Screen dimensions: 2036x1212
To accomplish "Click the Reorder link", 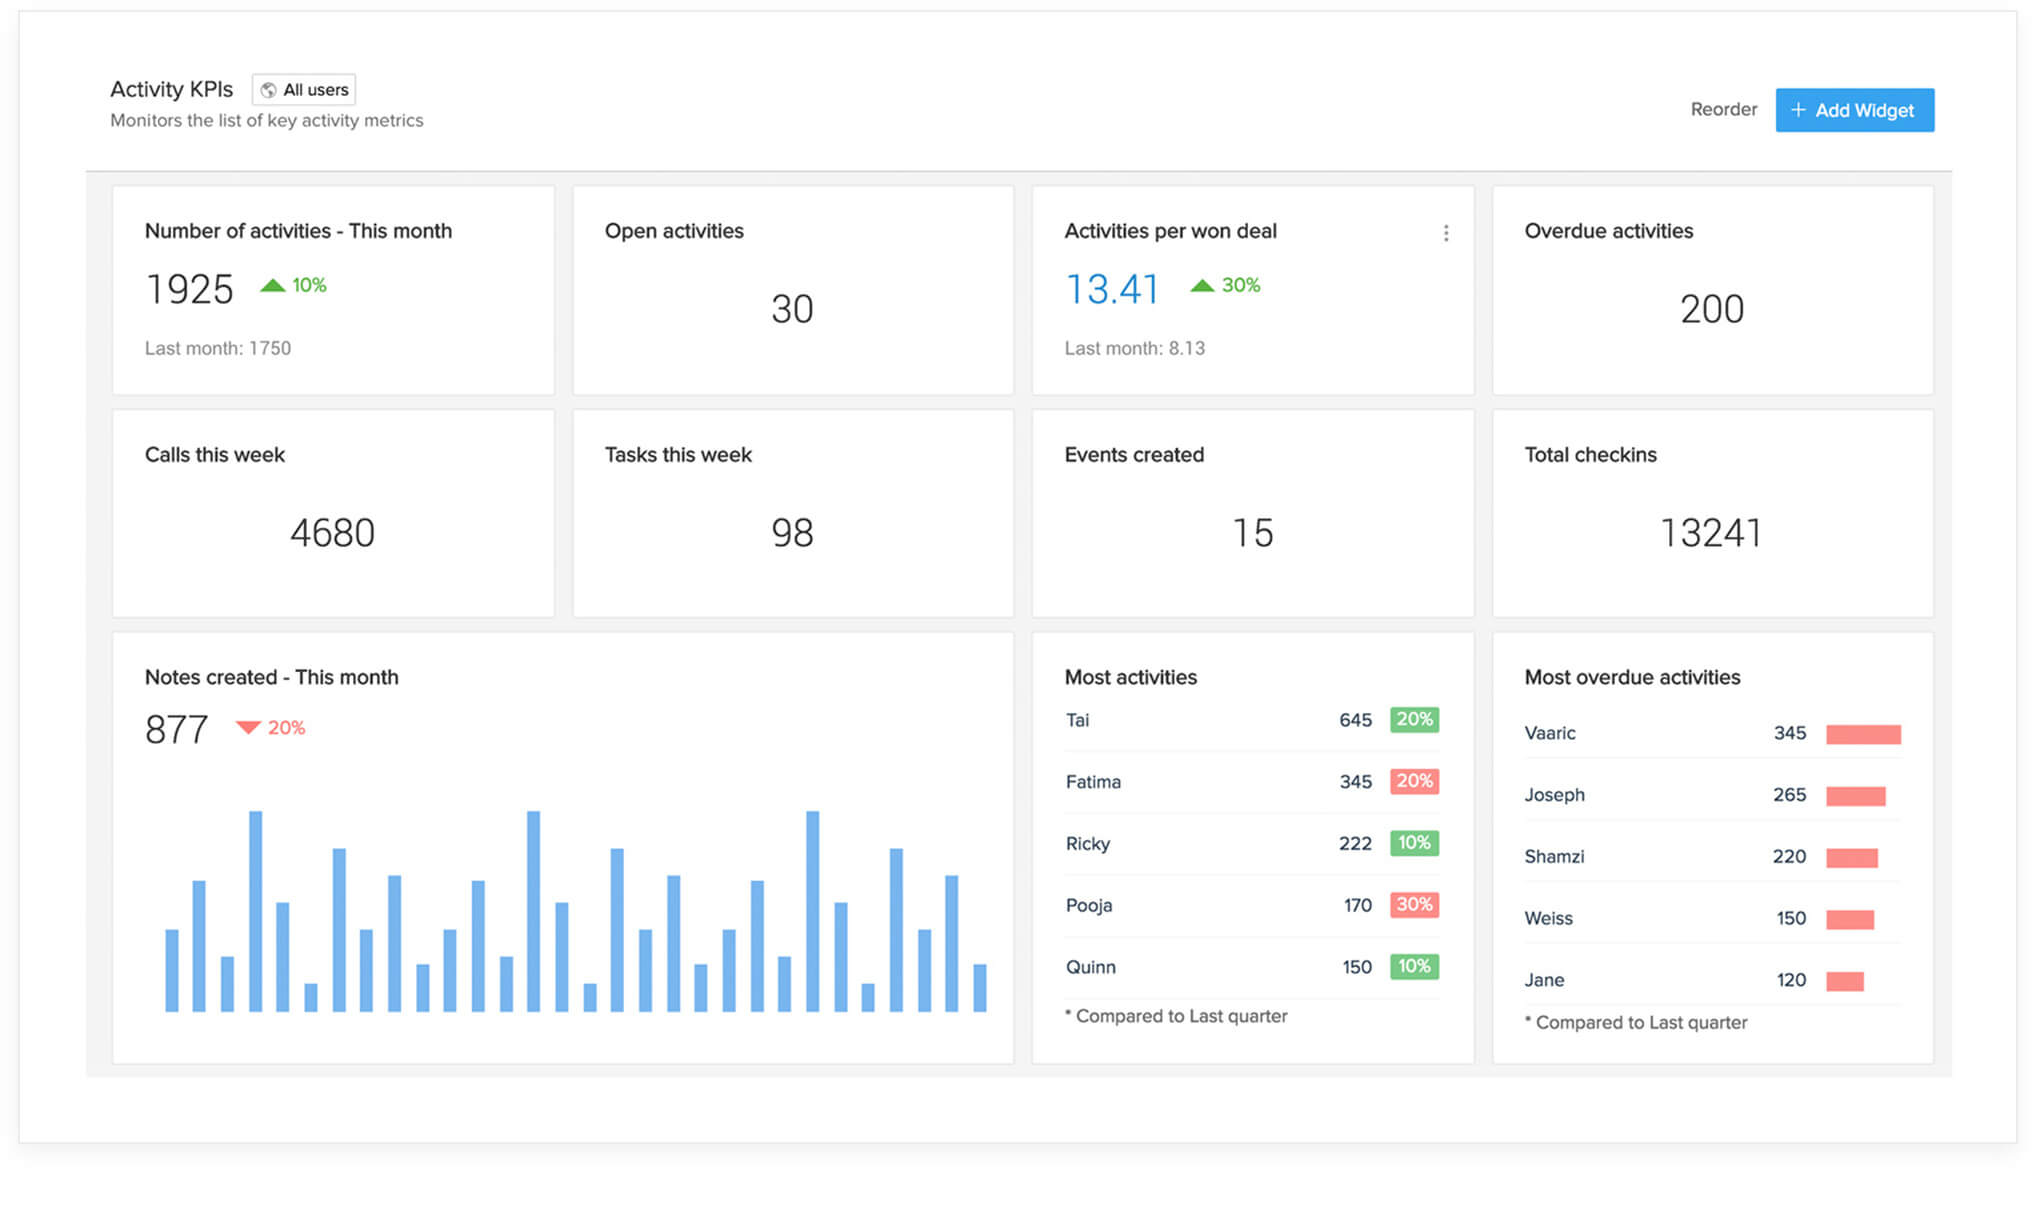I will [x=1723, y=110].
